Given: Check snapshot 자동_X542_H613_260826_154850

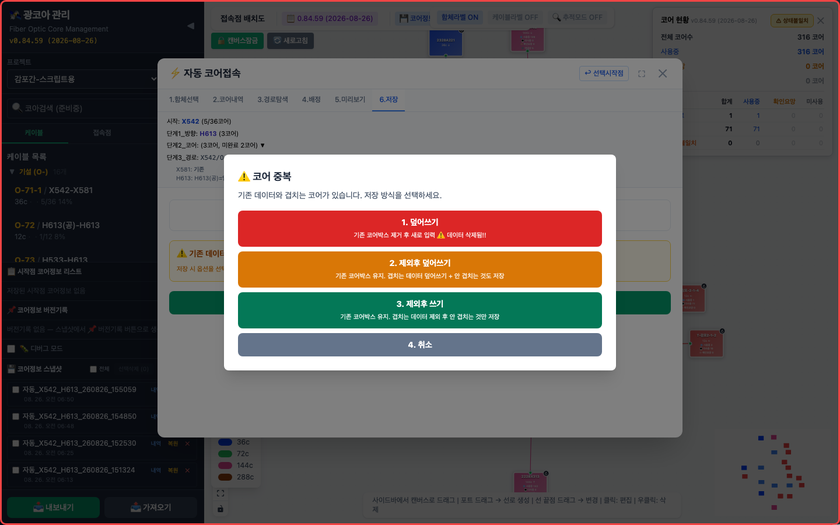Looking at the screenshot, I should (16, 416).
